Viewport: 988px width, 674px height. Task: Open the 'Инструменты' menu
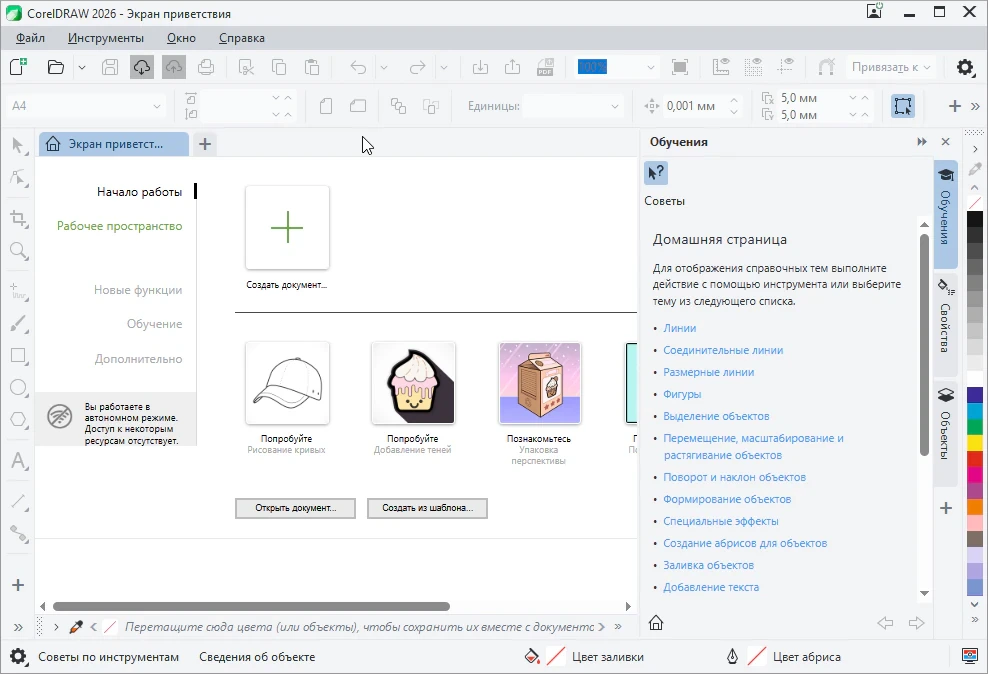(x=106, y=38)
